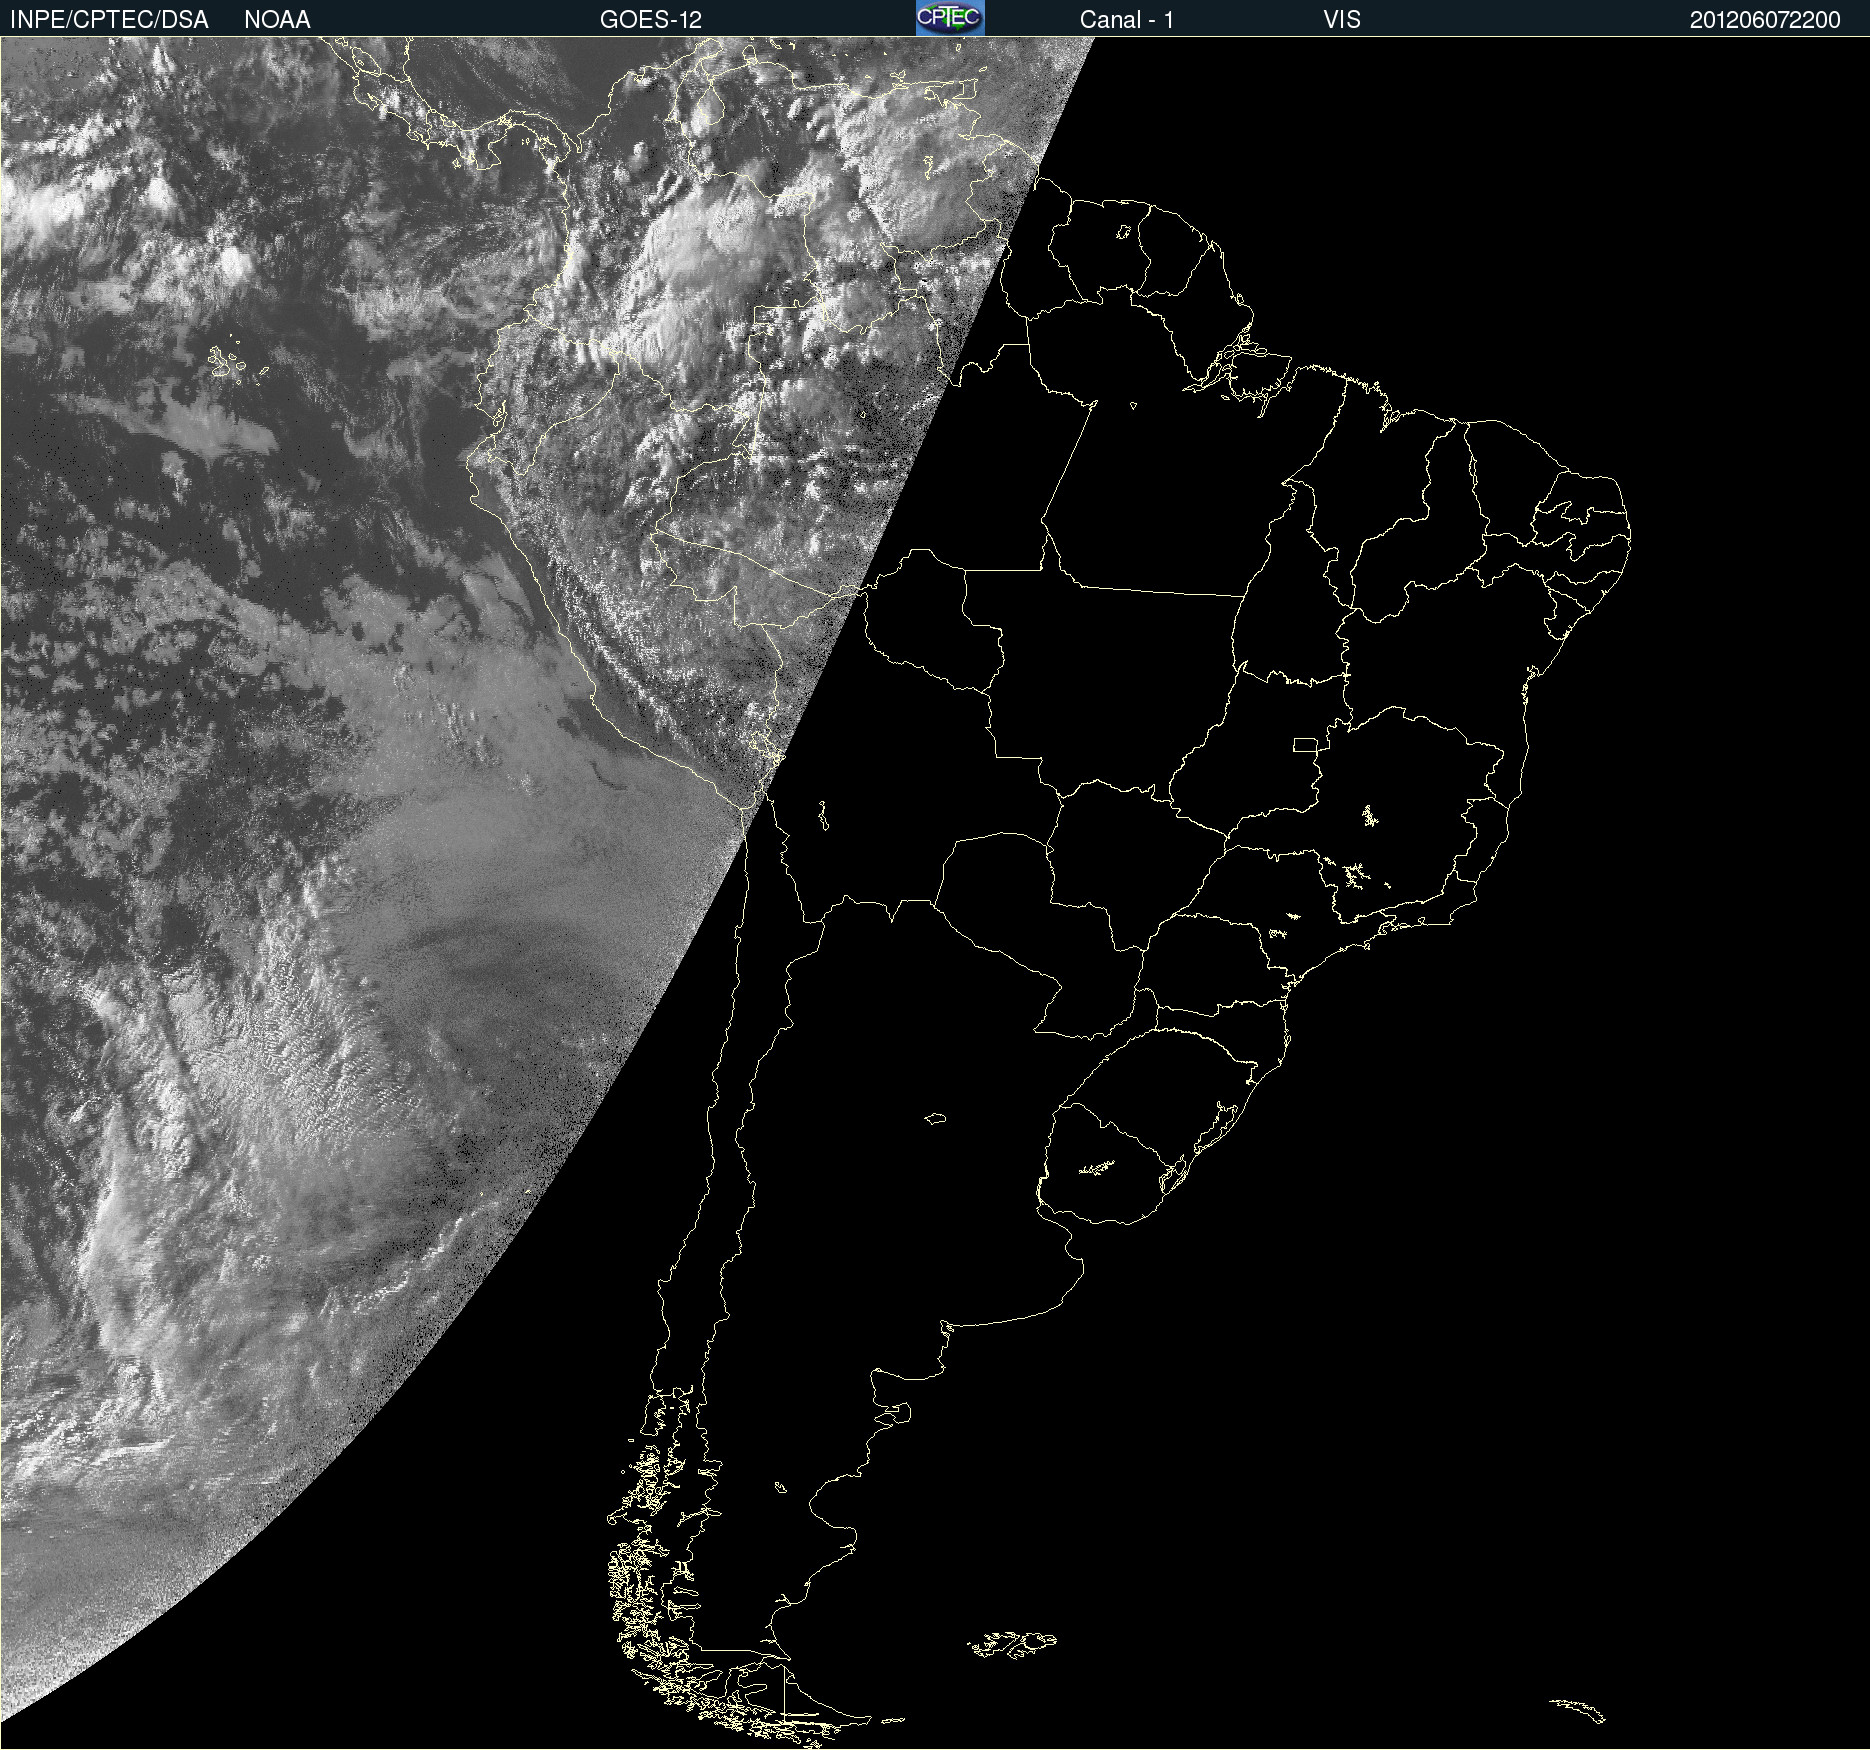Screen dimensions: 1870x1750
Task: Click the GOES-12 satellite label
Action: [651, 20]
